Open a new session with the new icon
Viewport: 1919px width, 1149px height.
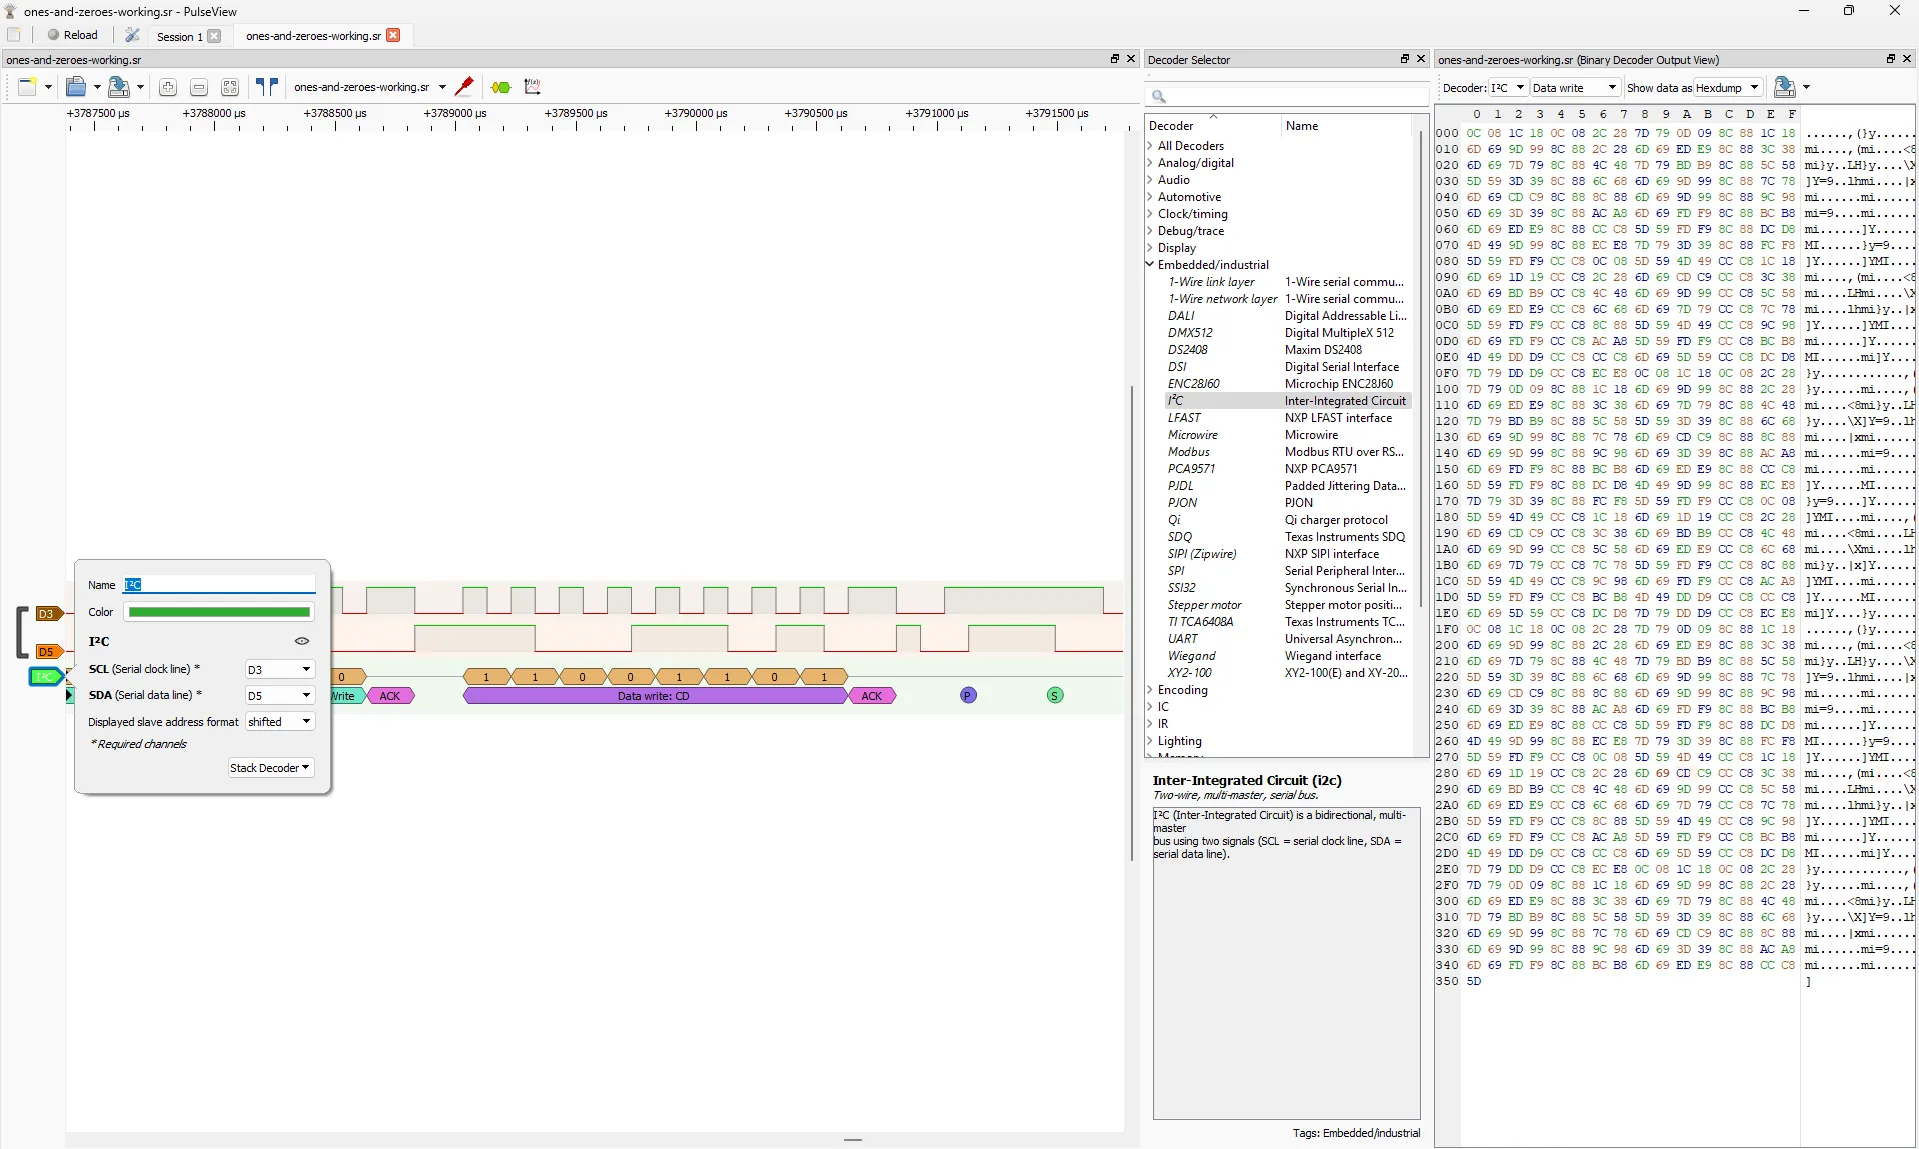point(27,87)
